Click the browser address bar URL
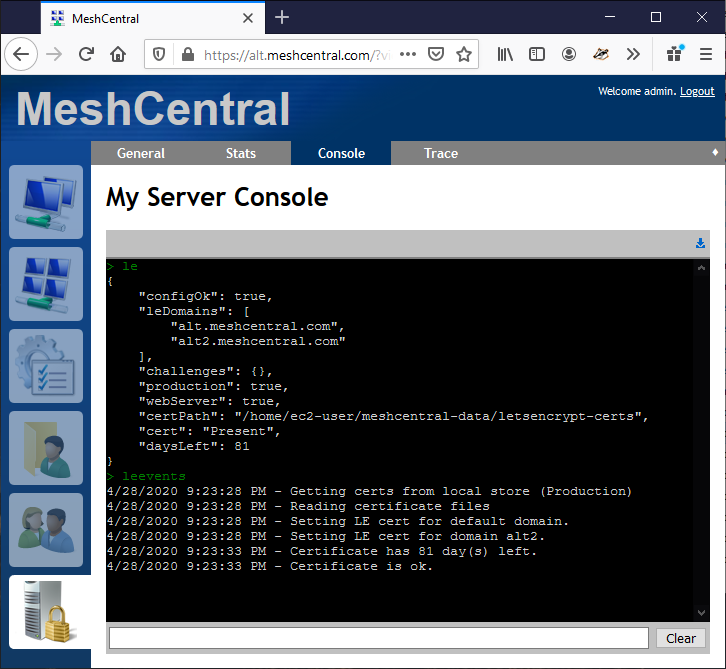This screenshot has width=726, height=669. [296, 55]
